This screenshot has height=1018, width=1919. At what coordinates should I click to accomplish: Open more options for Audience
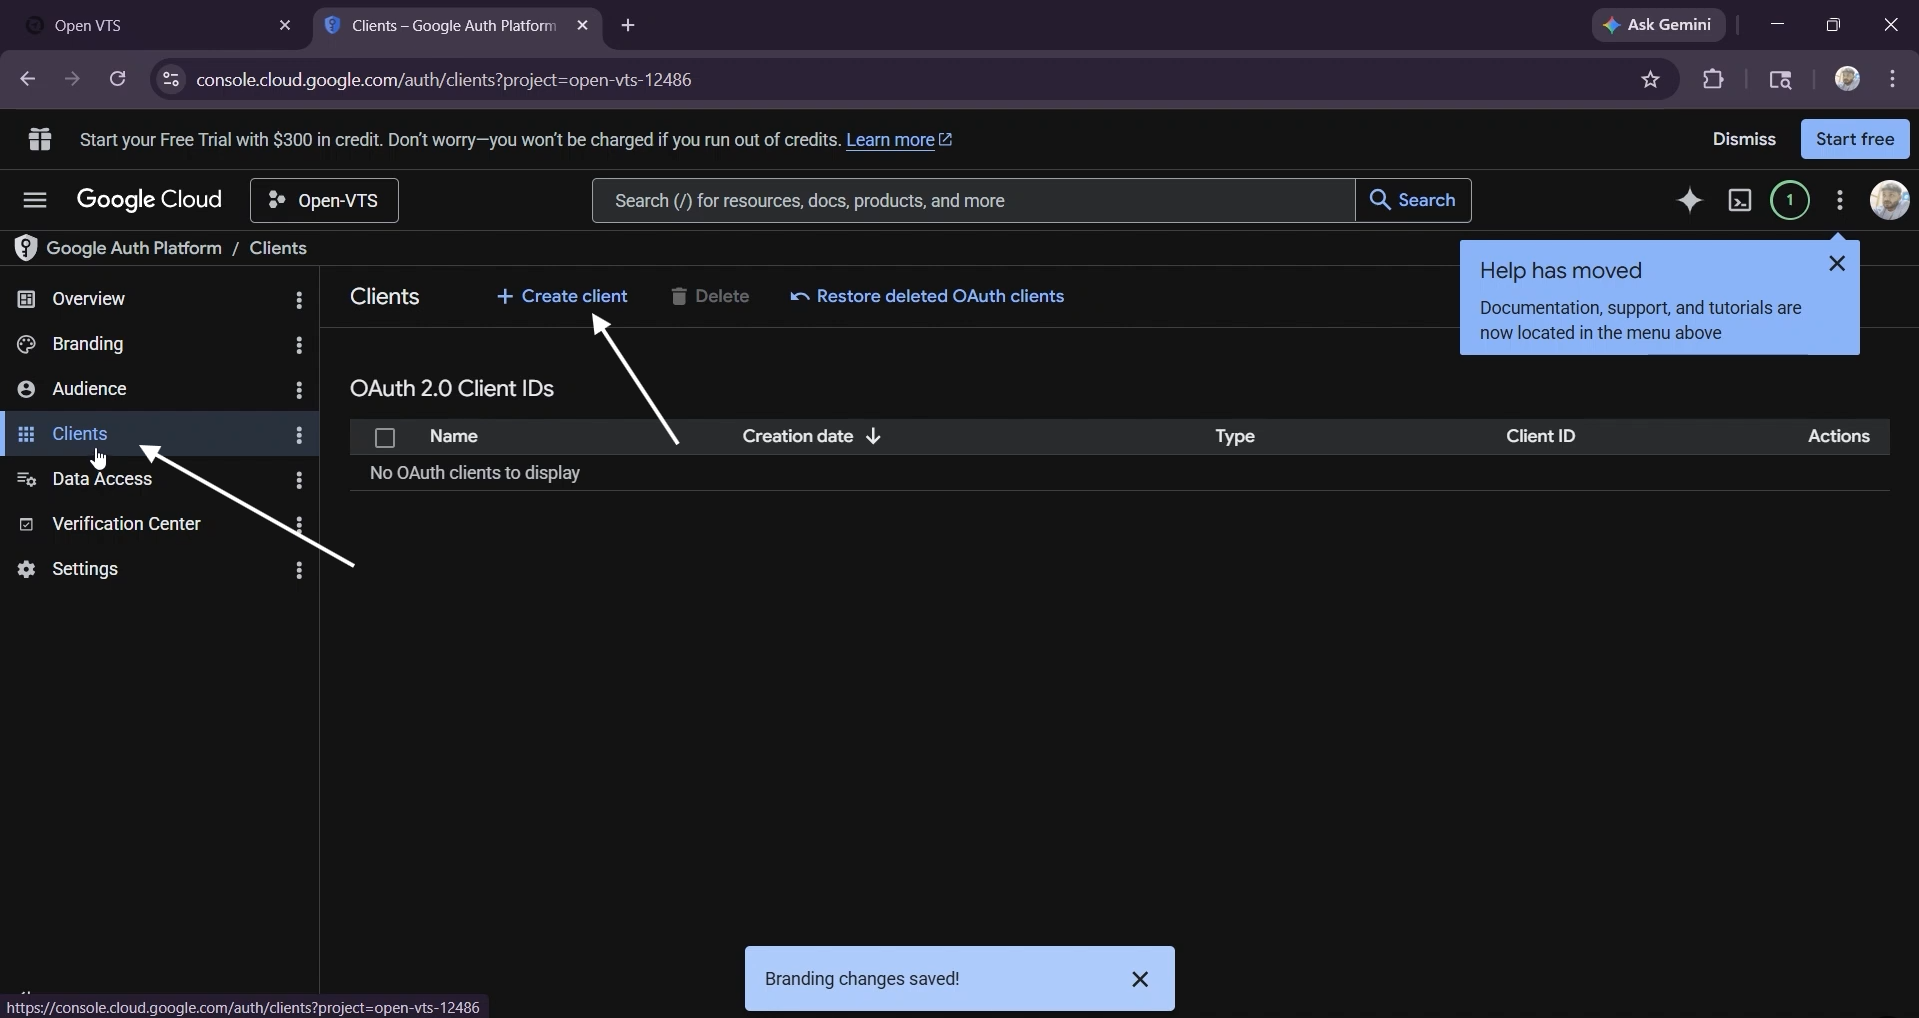(299, 390)
